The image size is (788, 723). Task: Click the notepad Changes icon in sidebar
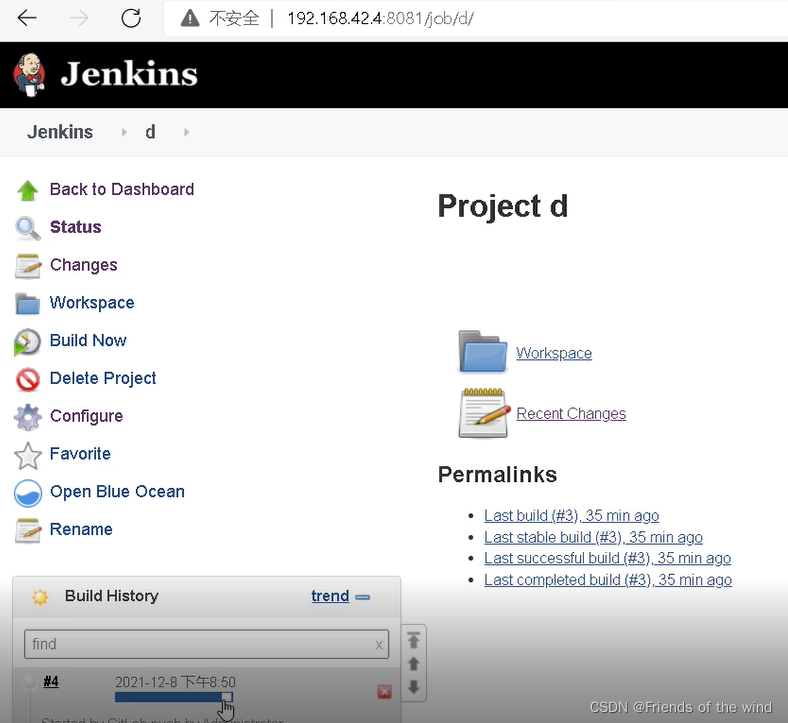pyautogui.click(x=28, y=266)
